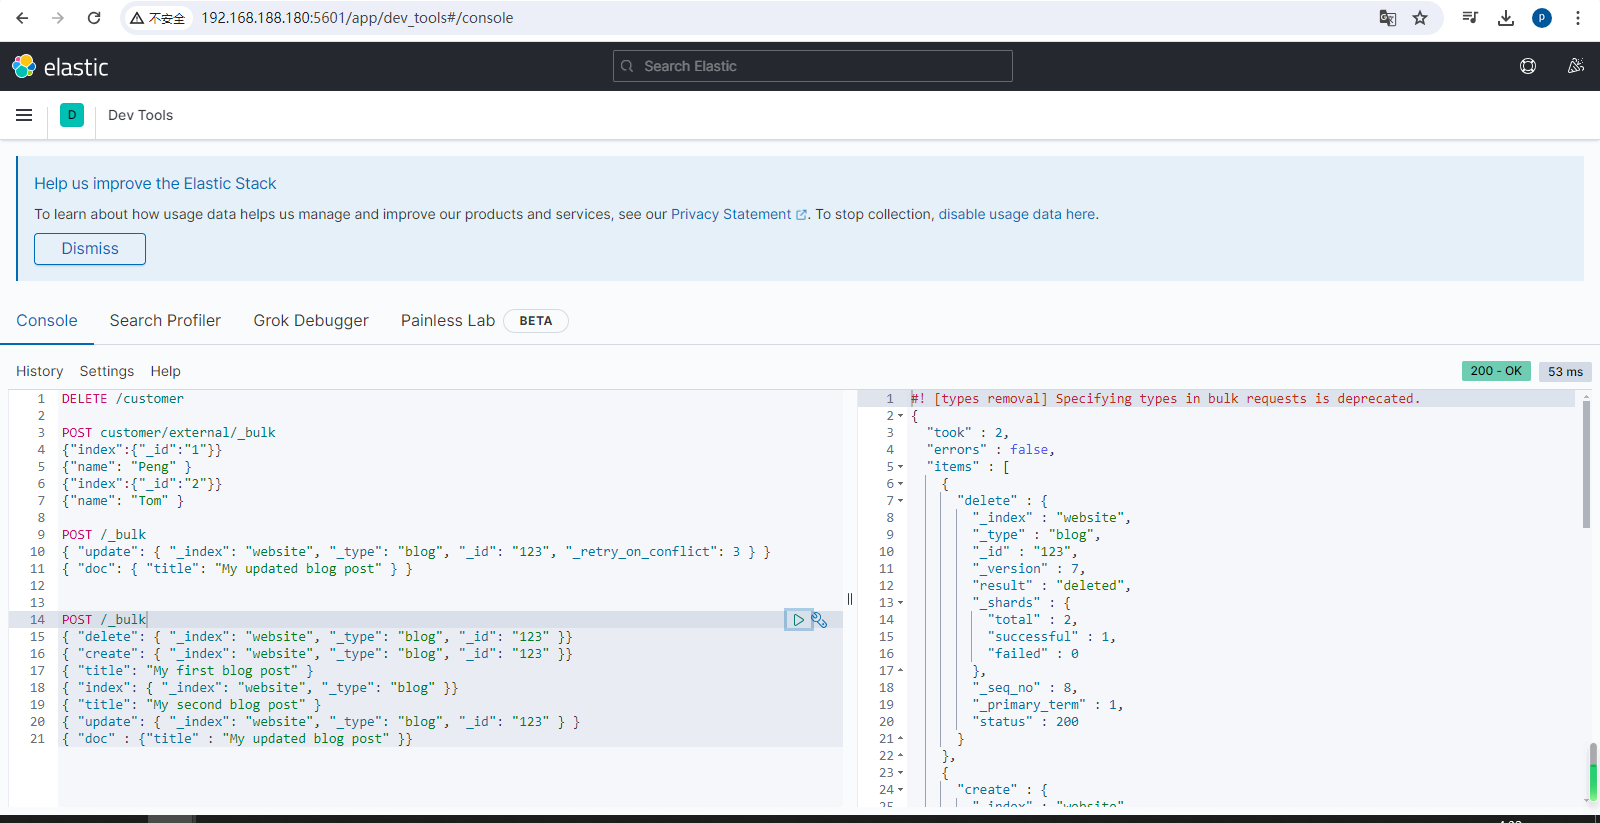Click the BETA badge next to Painless Lab
Viewport: 1600px width, 823px height.
click(x=536, y=321)
